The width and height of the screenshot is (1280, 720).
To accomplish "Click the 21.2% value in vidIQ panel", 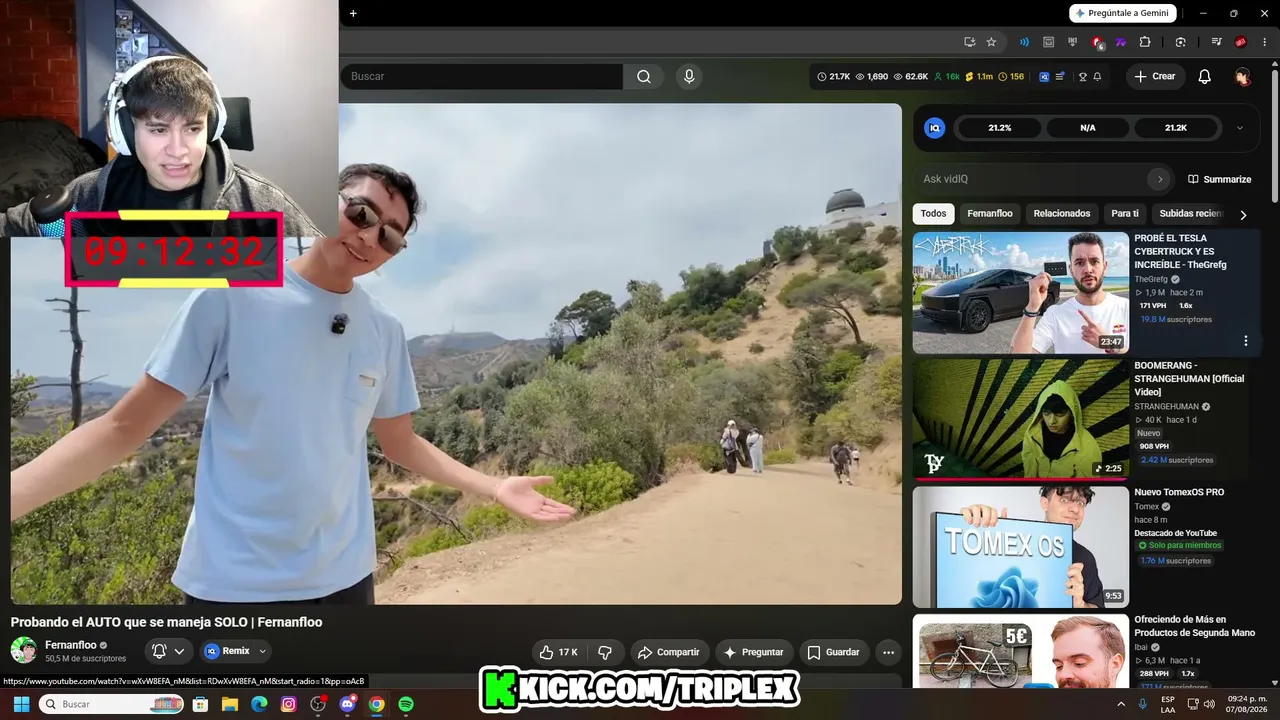I will (1000, 128).
